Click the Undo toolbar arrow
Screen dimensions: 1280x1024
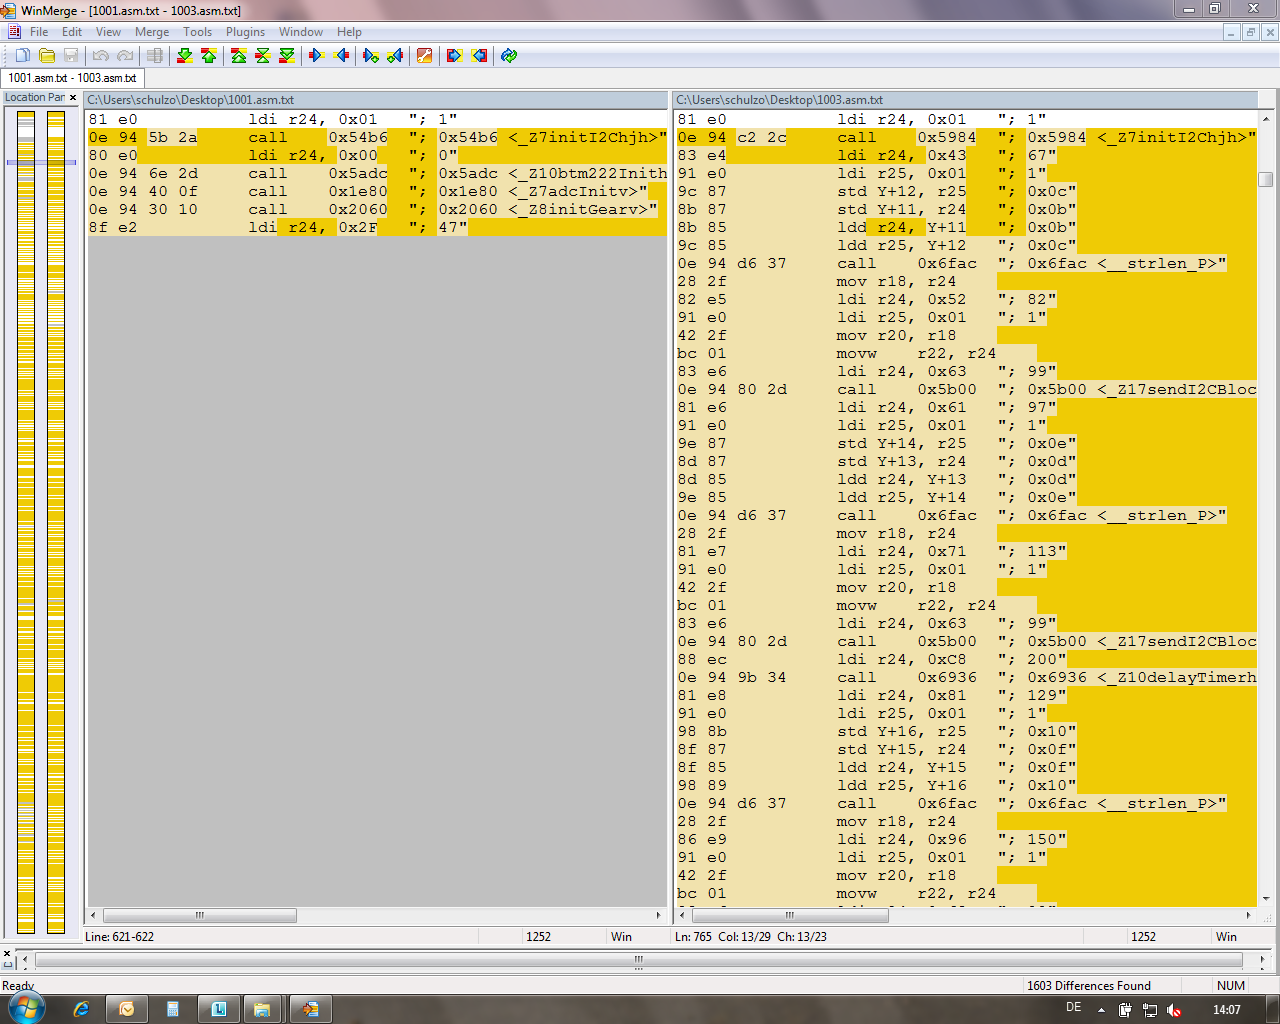coord(101,56)
